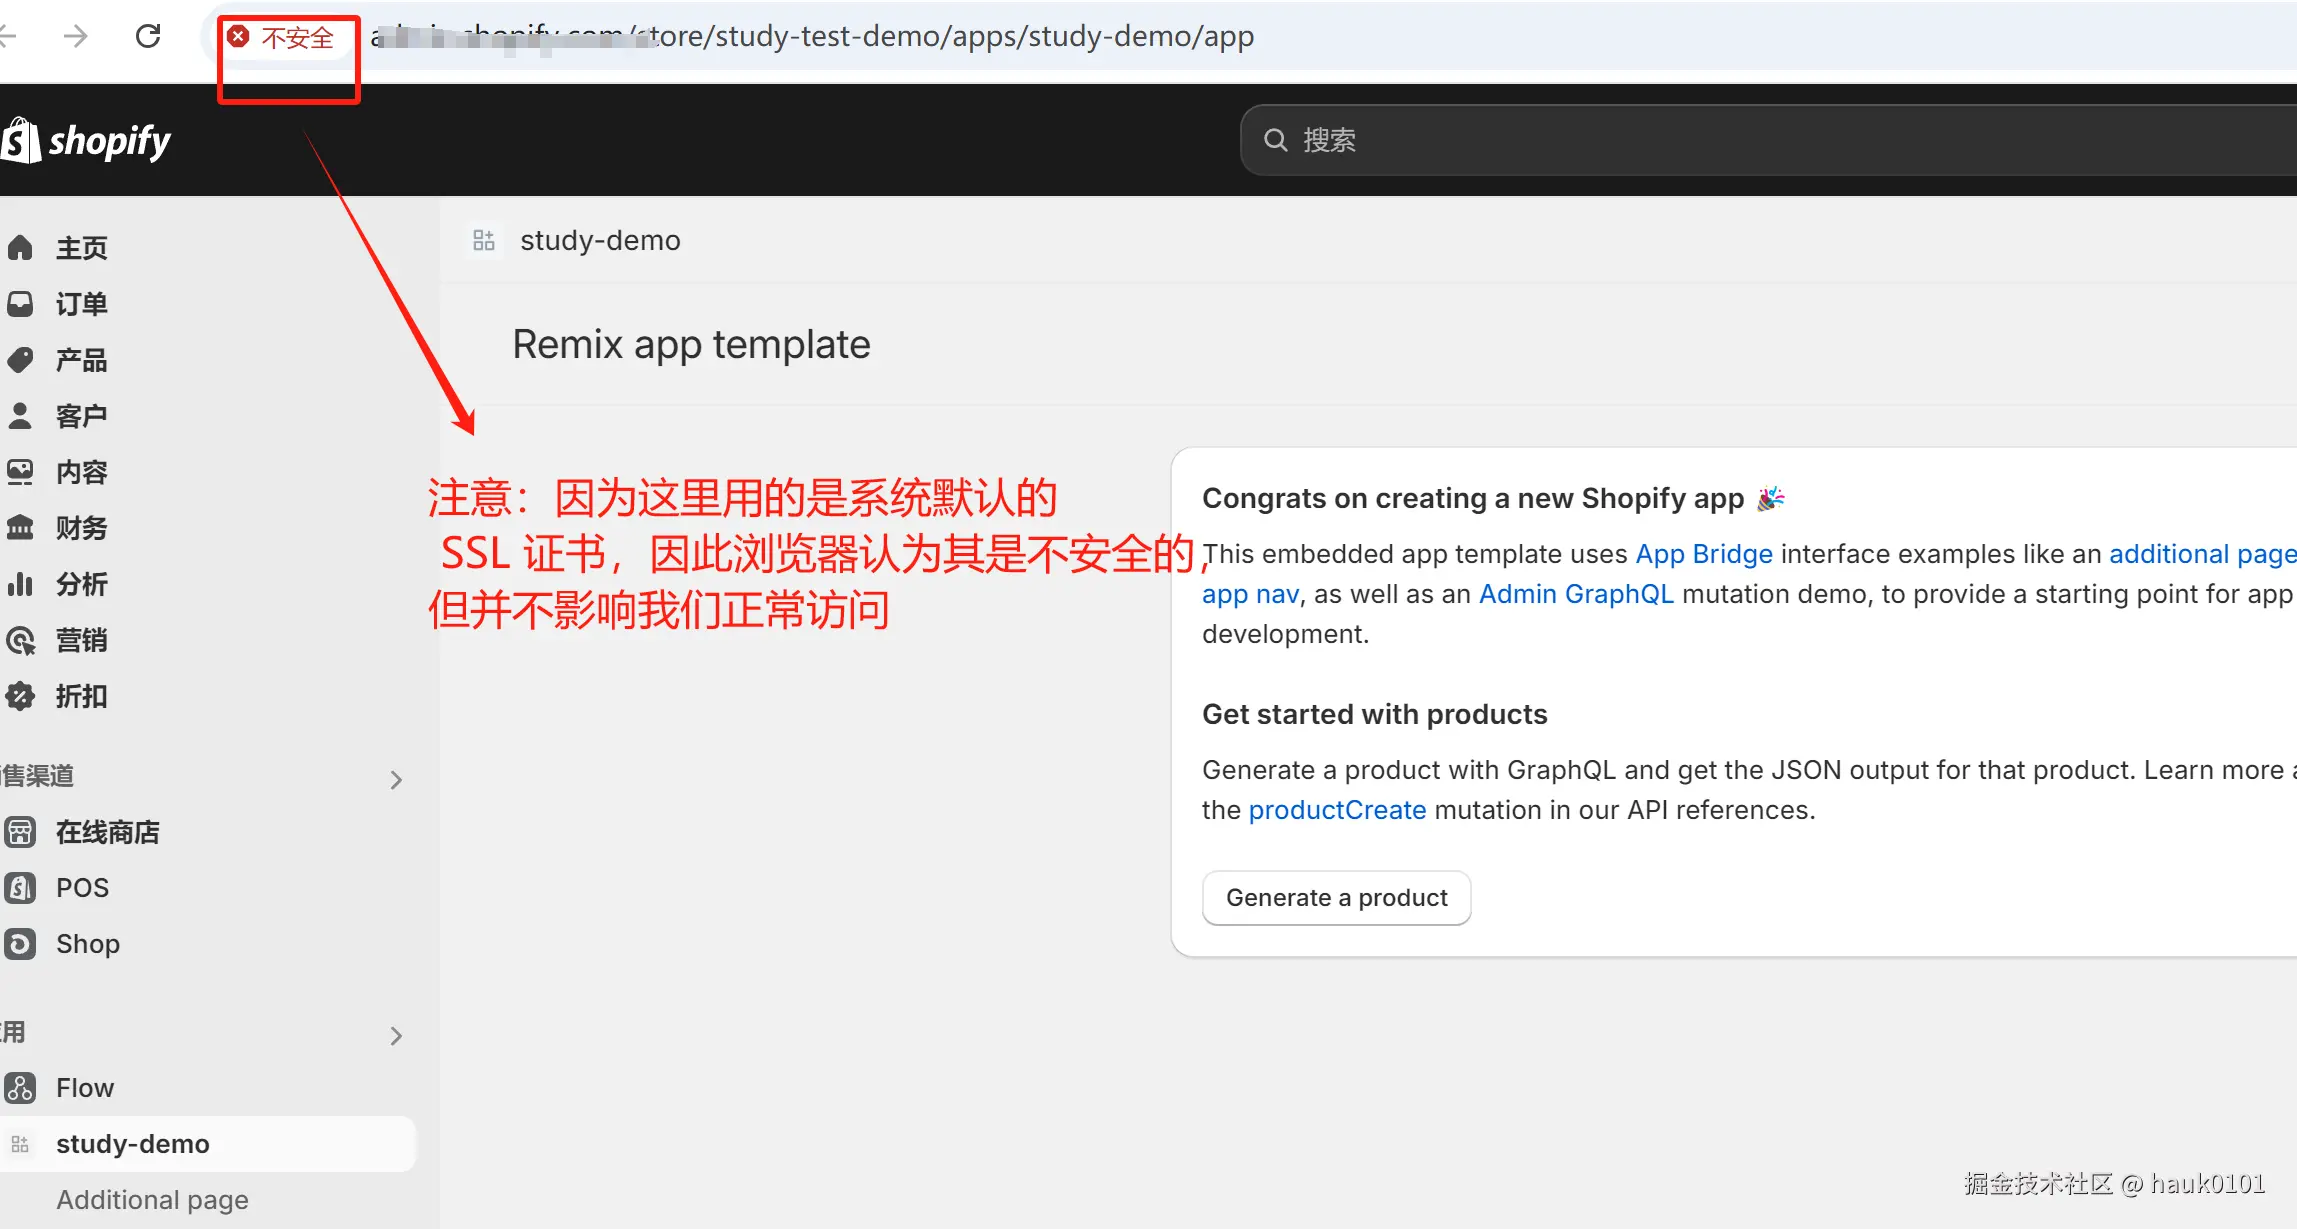Open Additional page nav item

(152, 1200)
